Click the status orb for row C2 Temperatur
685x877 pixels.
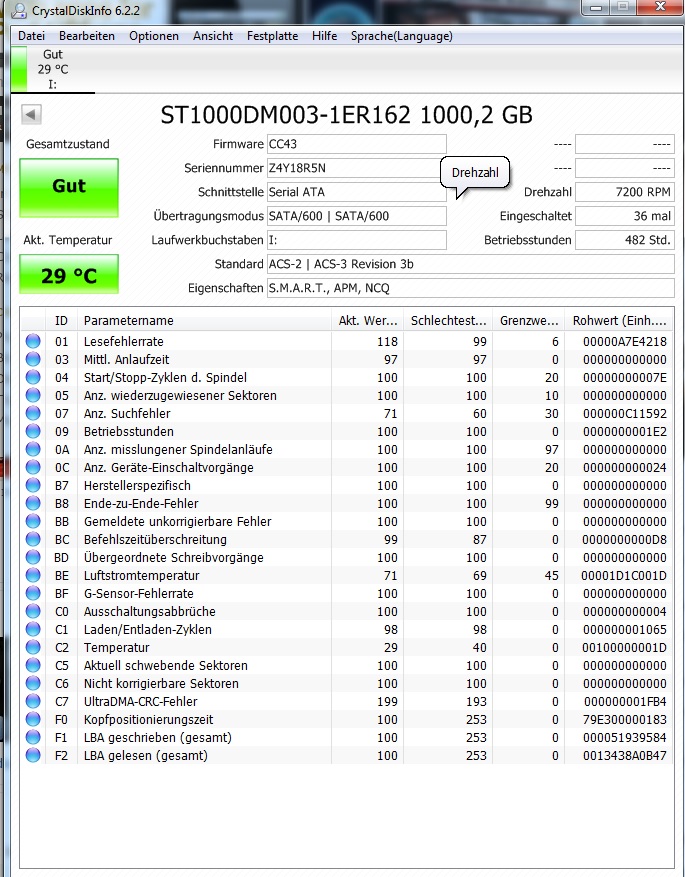click(x=33, y=647)
